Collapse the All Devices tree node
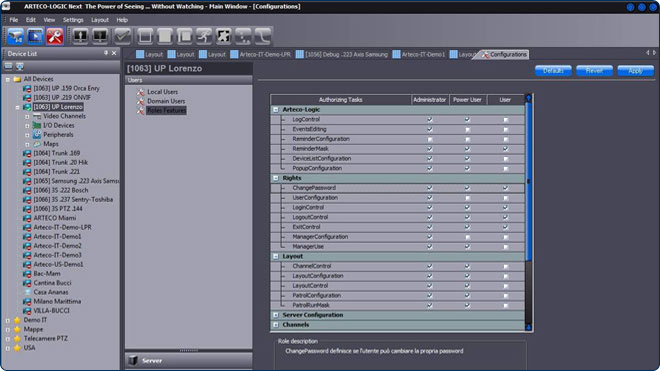Viewport: 660px width, 371px height. tap(8, 79)
